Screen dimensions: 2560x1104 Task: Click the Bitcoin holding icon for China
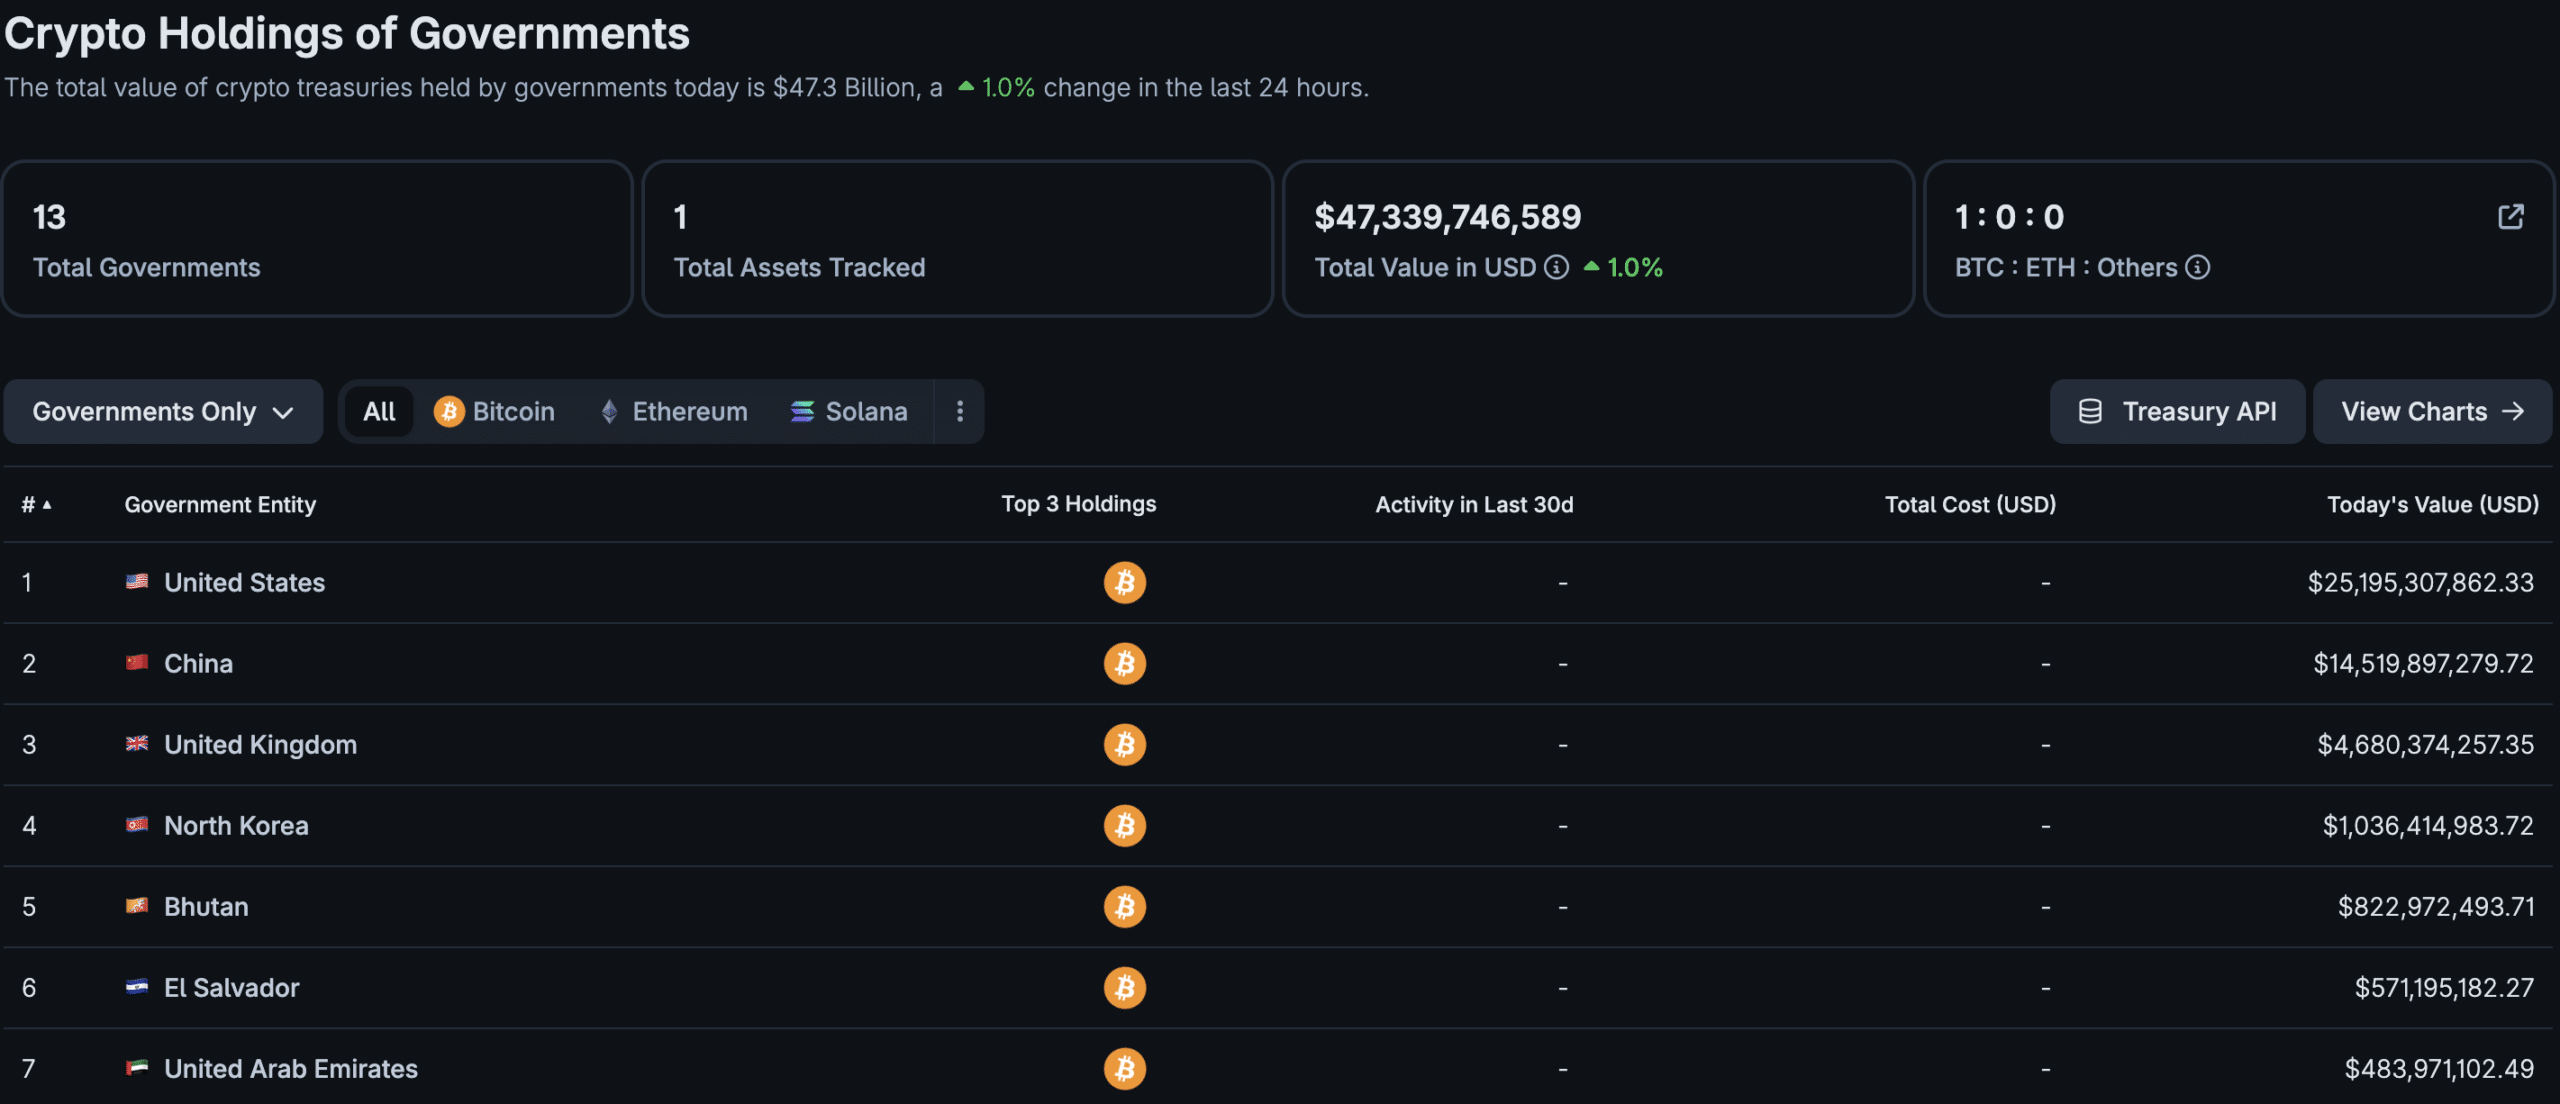click(x=1125, y=663)
